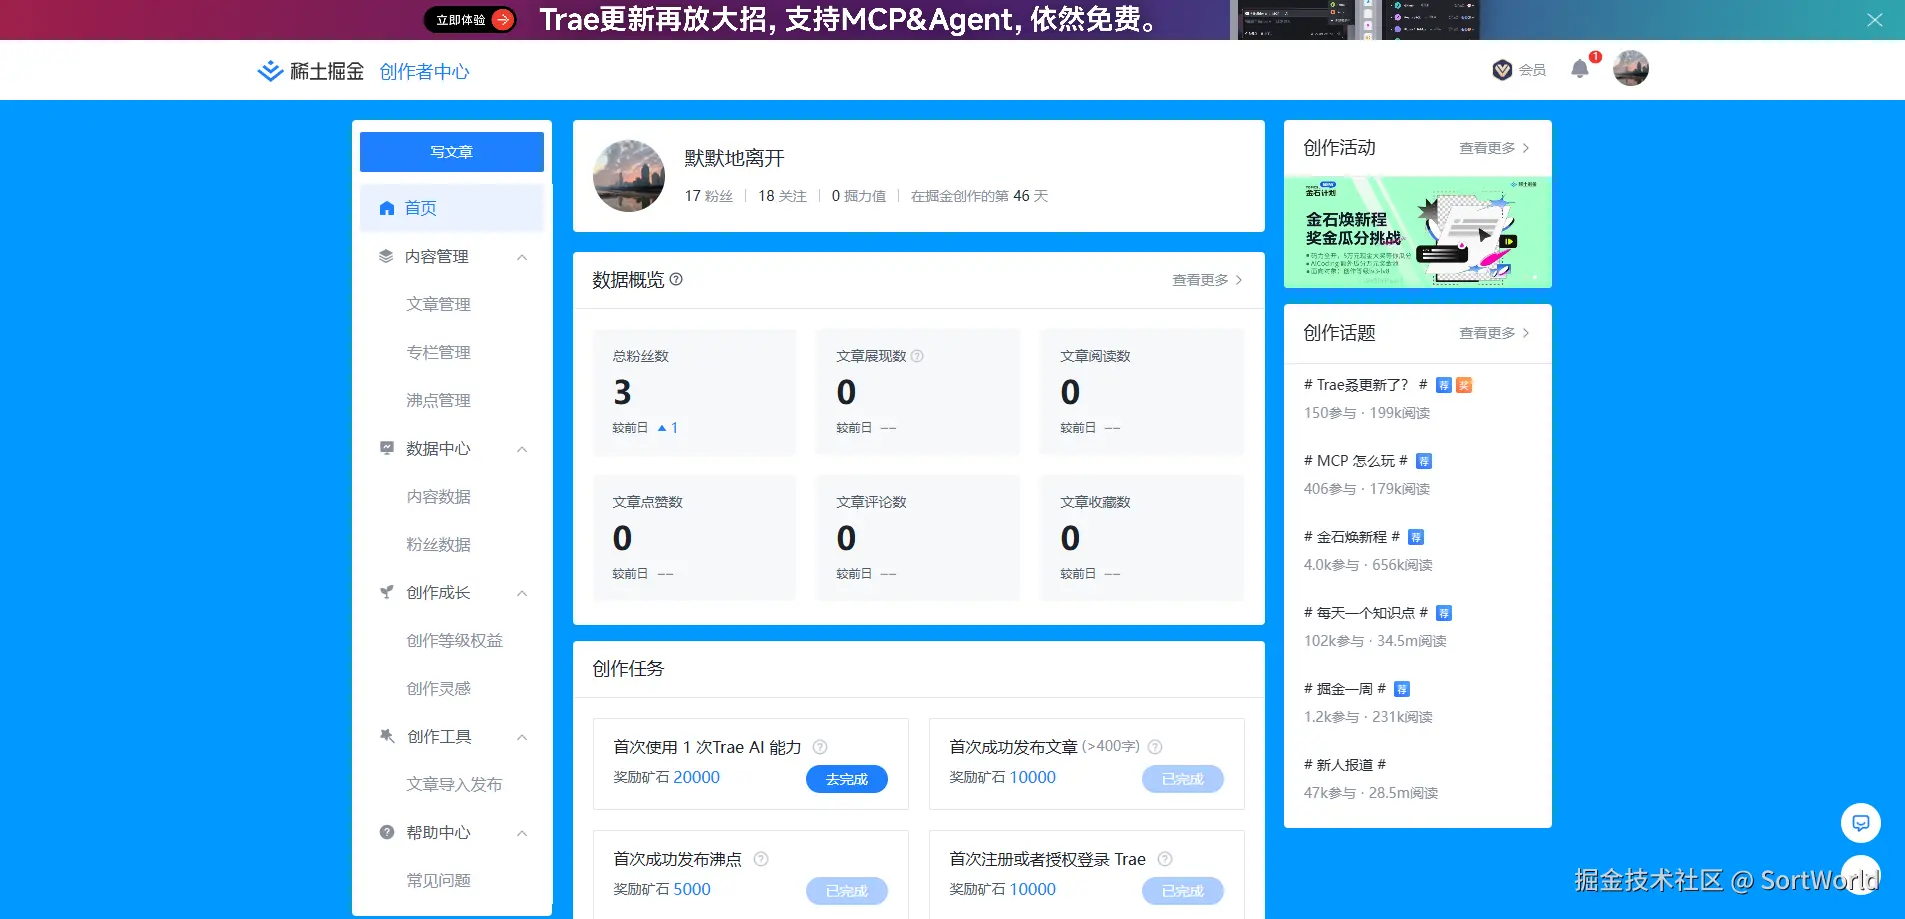
Task: Click help icon beside Trae AI 能力 task
Action: [x=820, y=747]
